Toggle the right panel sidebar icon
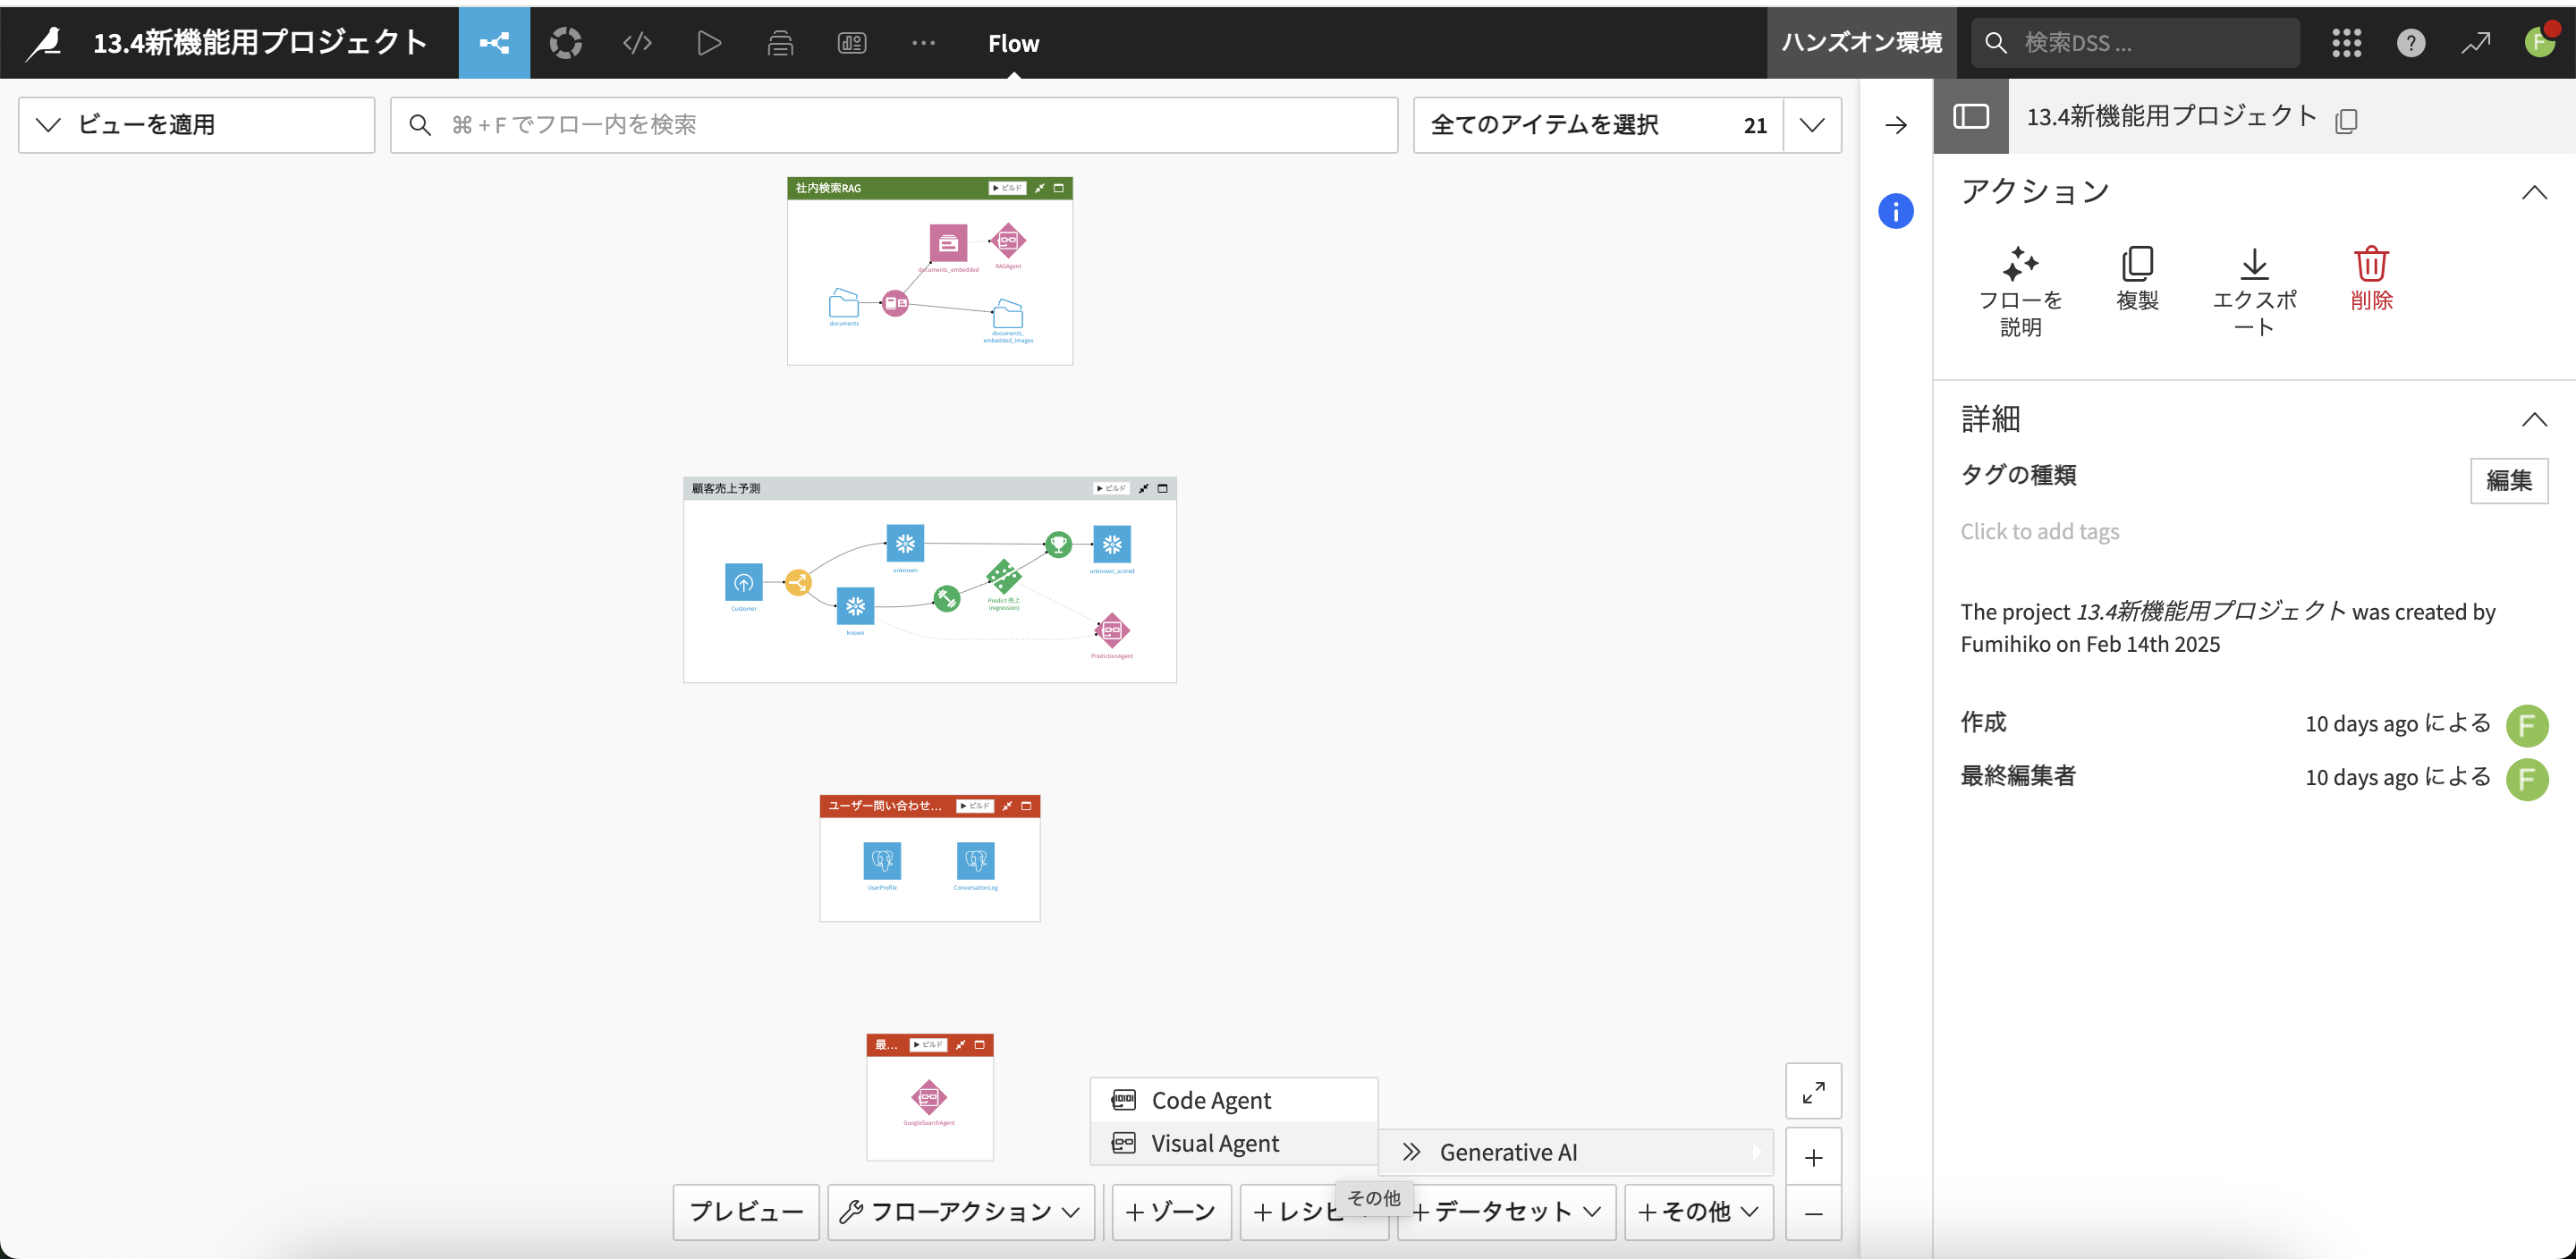Viewport: 2576px width, 1259px height. click(x=1970, y=117)
